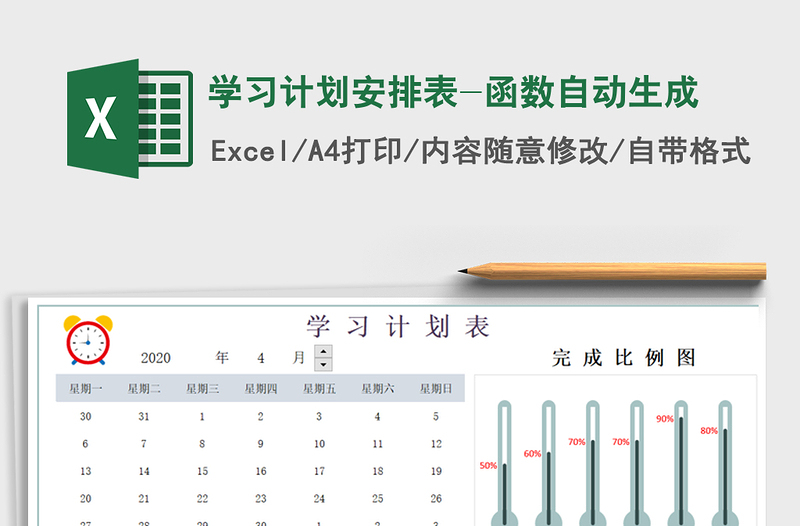Select calendar date cell 20
Image resolution: width=800 pixels, height=526 pixels.
[86, 498]
